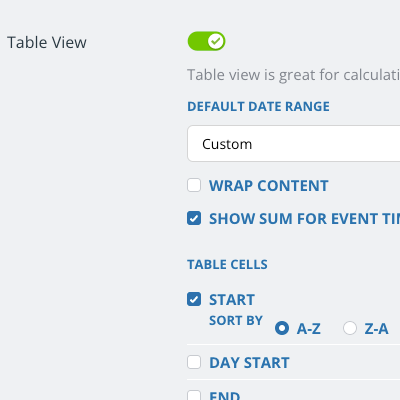The width and height of the screenshot is (400, 400).
Task: Click the Z-A label text
Action: click(x=376, y=329)
